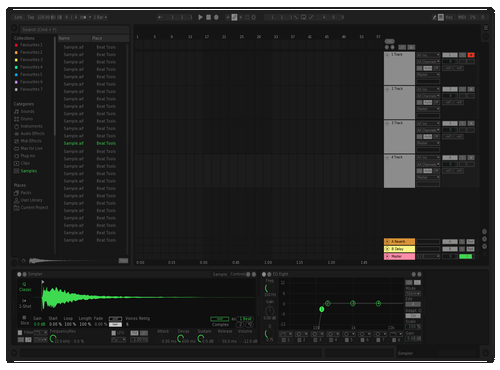Unfold track 2 Track with its arrow
Viewport: 500px width, 370px height.
(387, 89)
